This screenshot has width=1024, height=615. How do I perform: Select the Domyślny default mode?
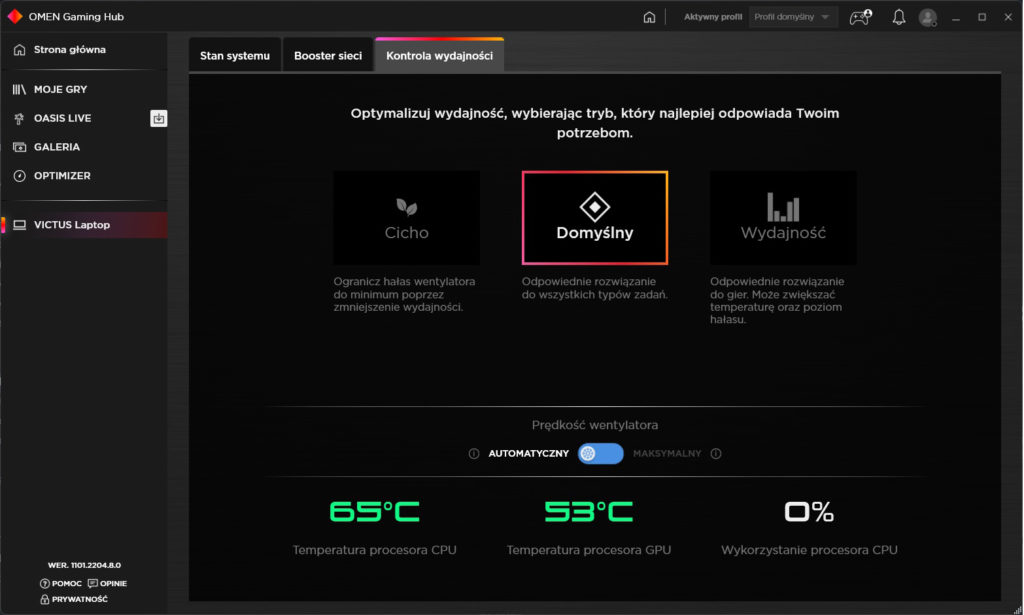tap(595, 218)
